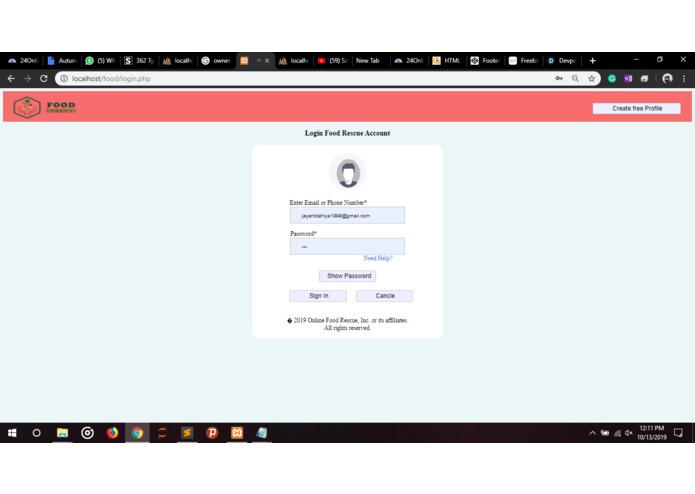Screen dimensions: 695x494
Task: Open the Need Help? link
Action: [378, 258]
